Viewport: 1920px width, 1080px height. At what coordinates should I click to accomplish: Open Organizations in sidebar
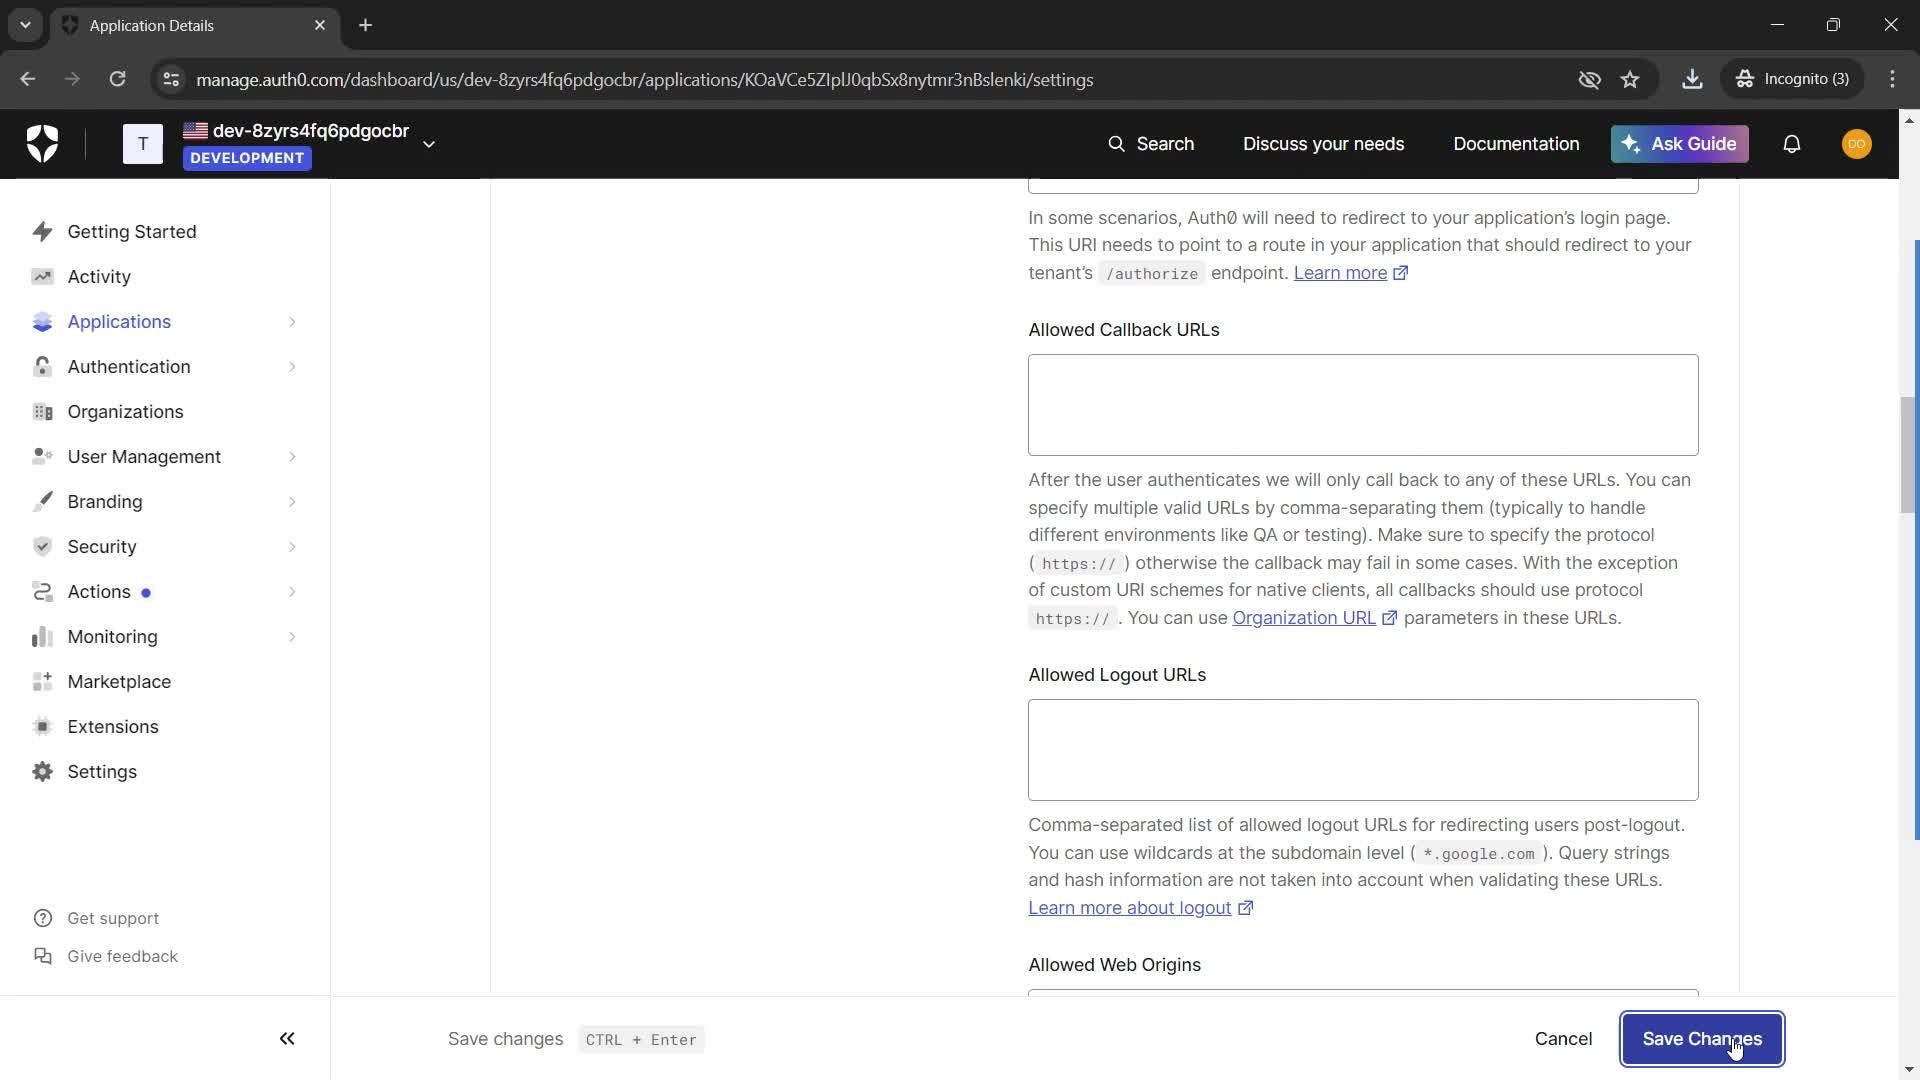(125, 412)
